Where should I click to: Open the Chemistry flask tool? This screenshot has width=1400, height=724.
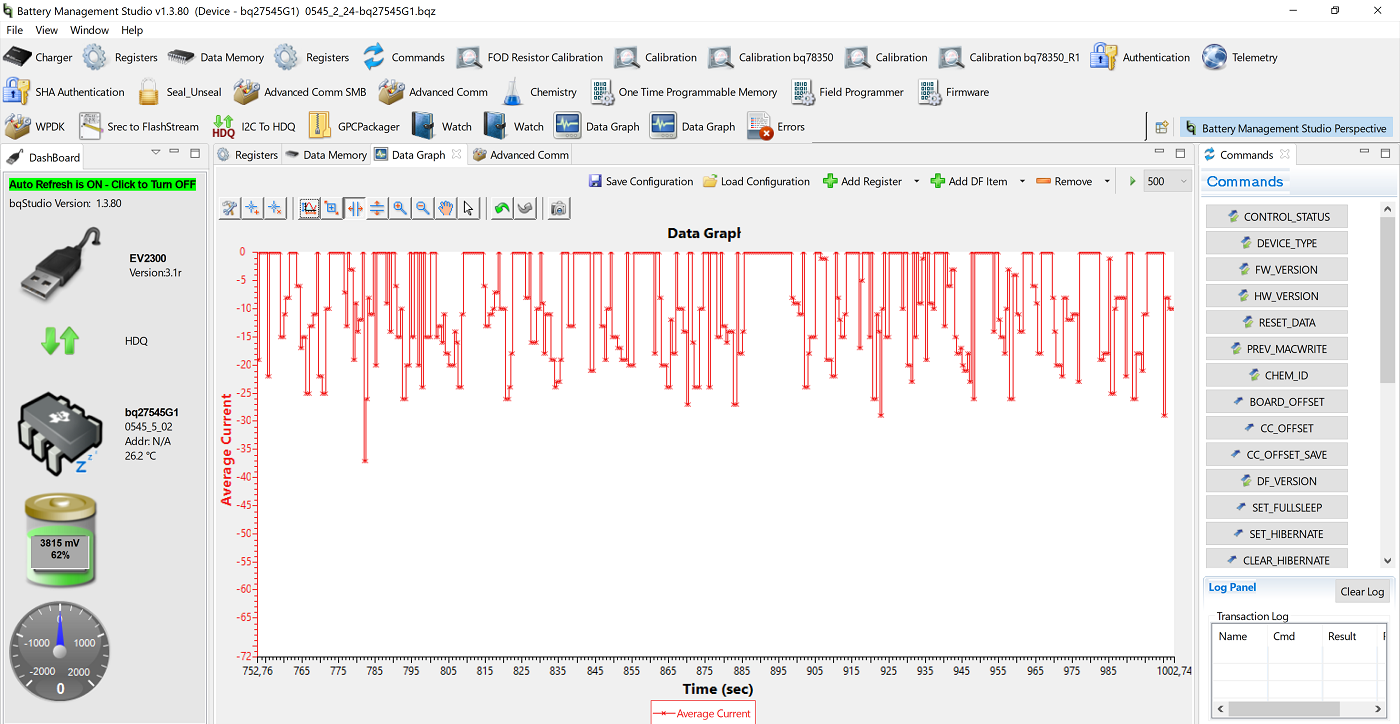tap(538, 92)
